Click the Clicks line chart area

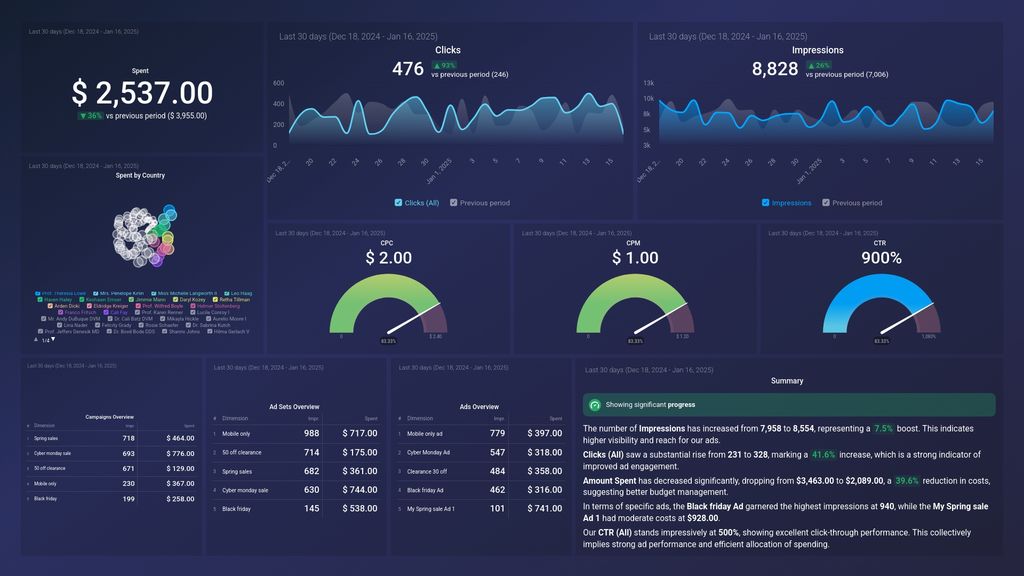coord(455,118)
